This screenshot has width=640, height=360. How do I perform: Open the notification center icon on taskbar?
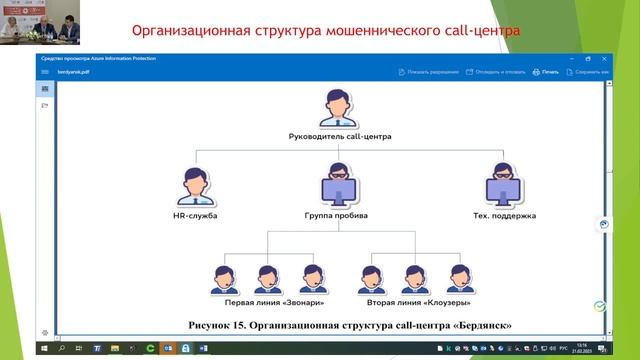[x=602, y=348]
